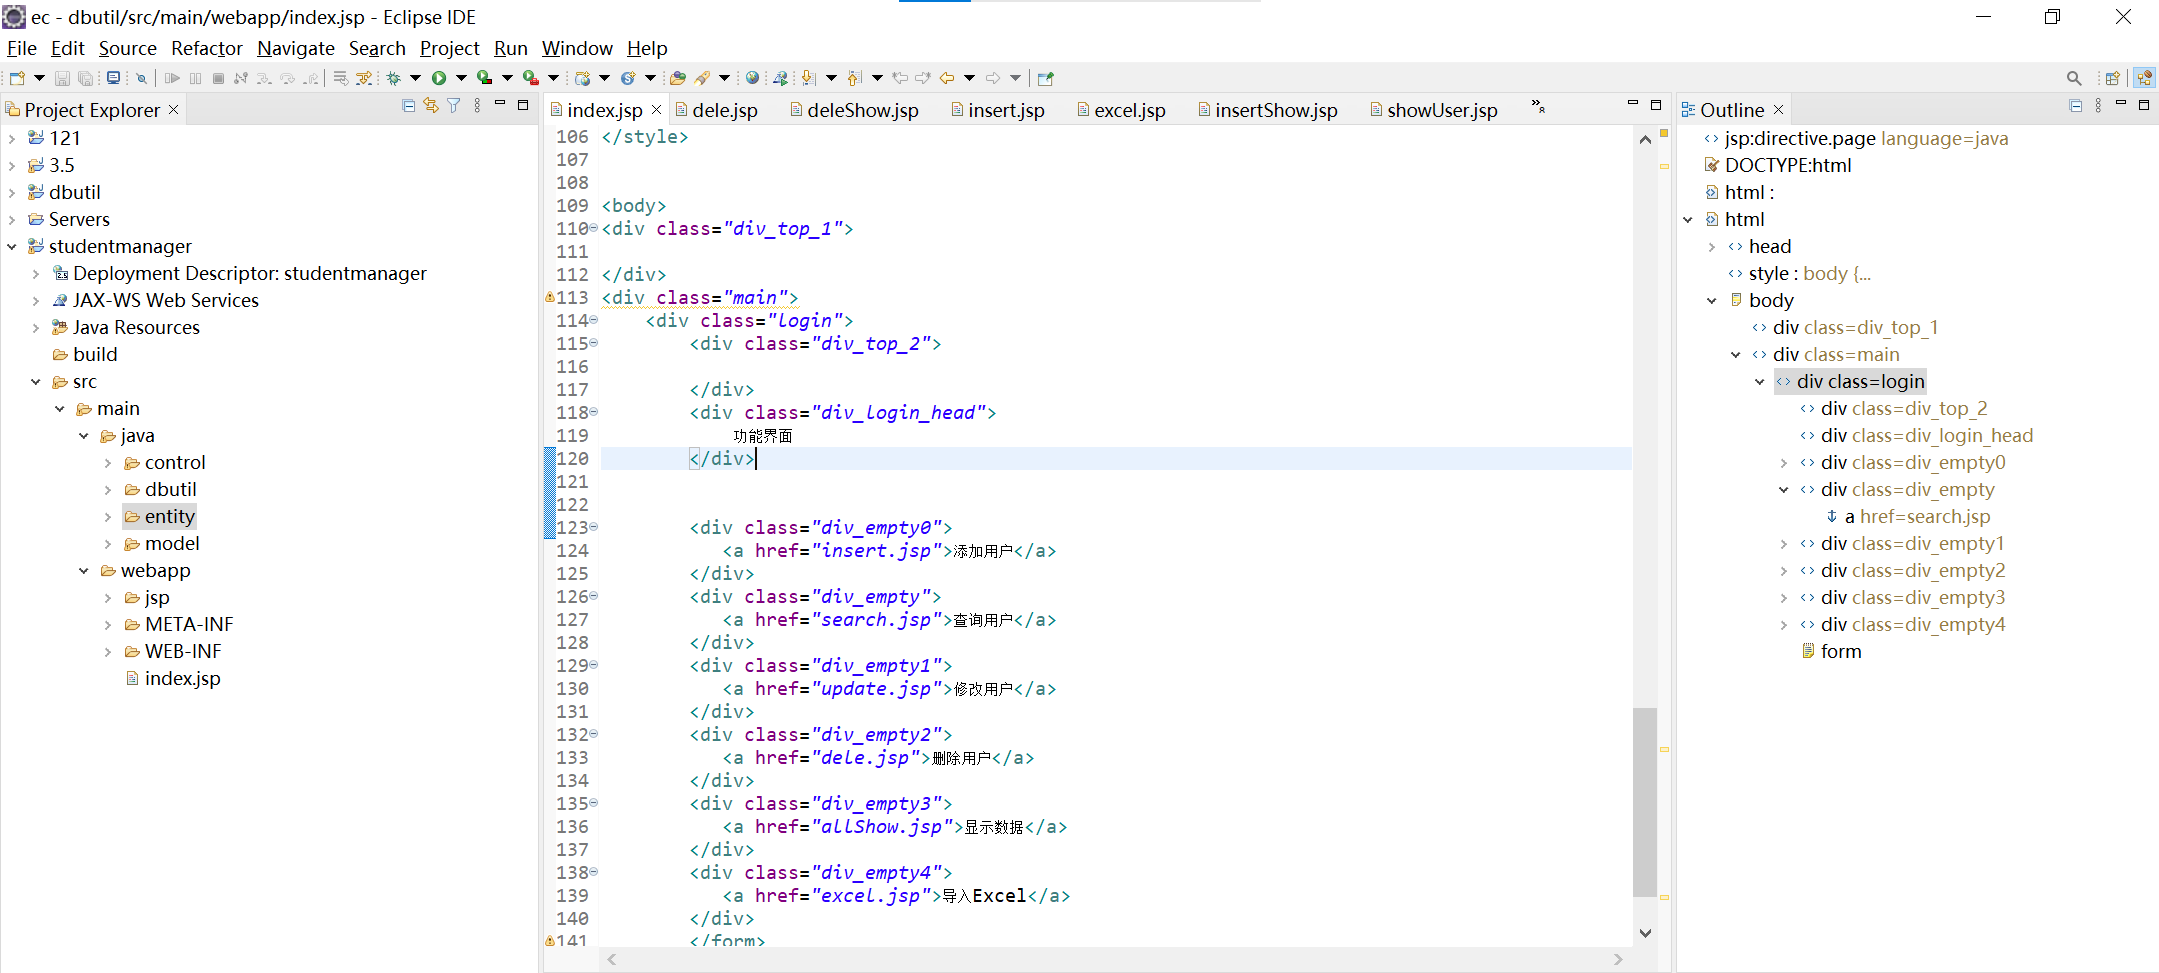The width and height of the screenshot is (2159, 973).
Task: Close the Project Explorer view
Action: click(x=174, y=109)
